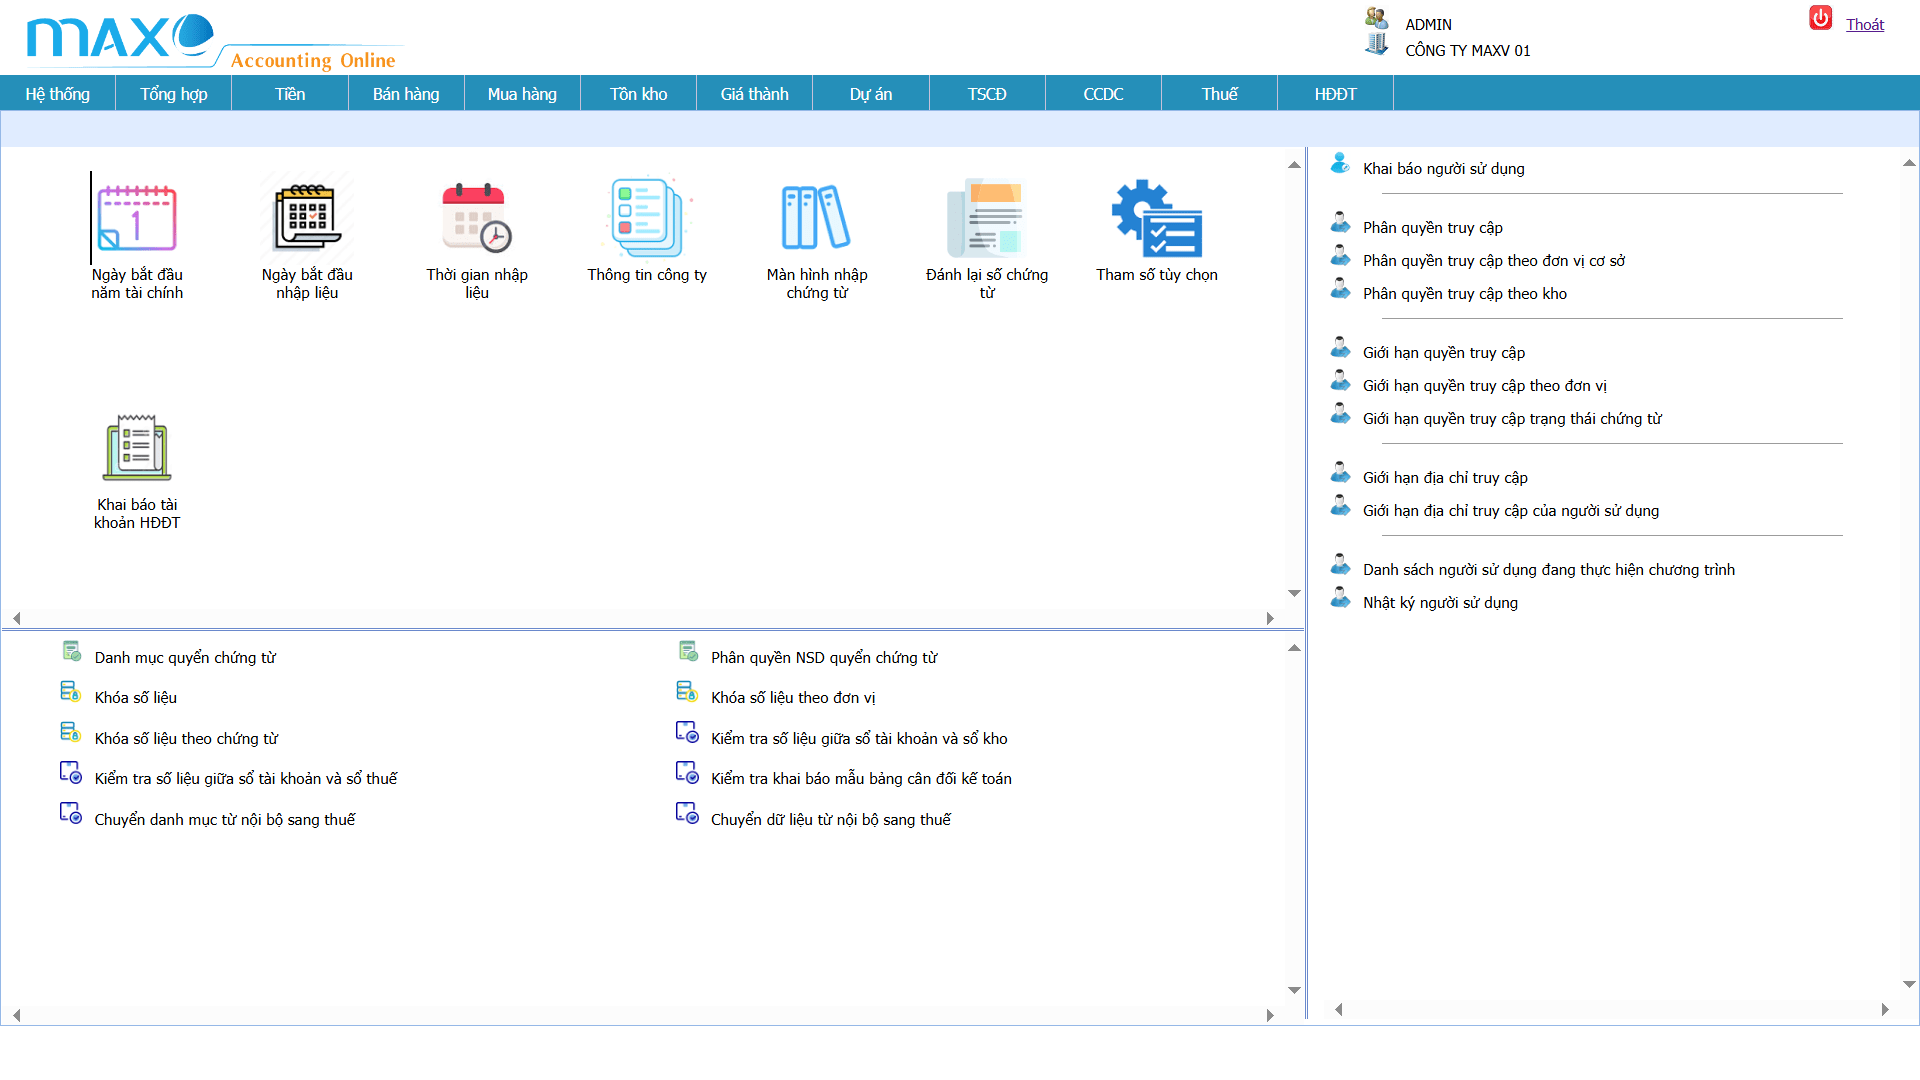Click the icon beside Danh mục quyển chứng từ
Screen dimensions: 1920x1080
pos(72,652)
